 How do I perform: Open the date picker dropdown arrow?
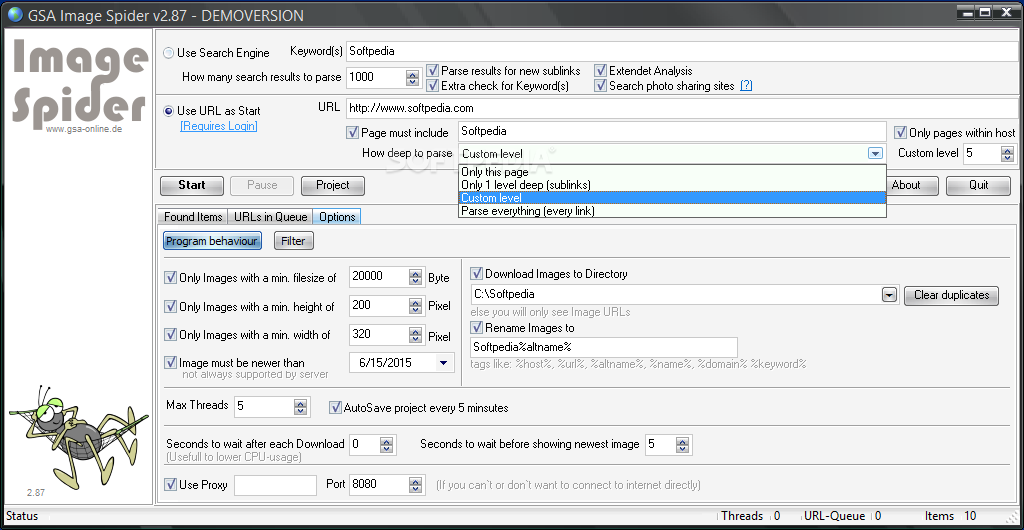pos(443,362)
